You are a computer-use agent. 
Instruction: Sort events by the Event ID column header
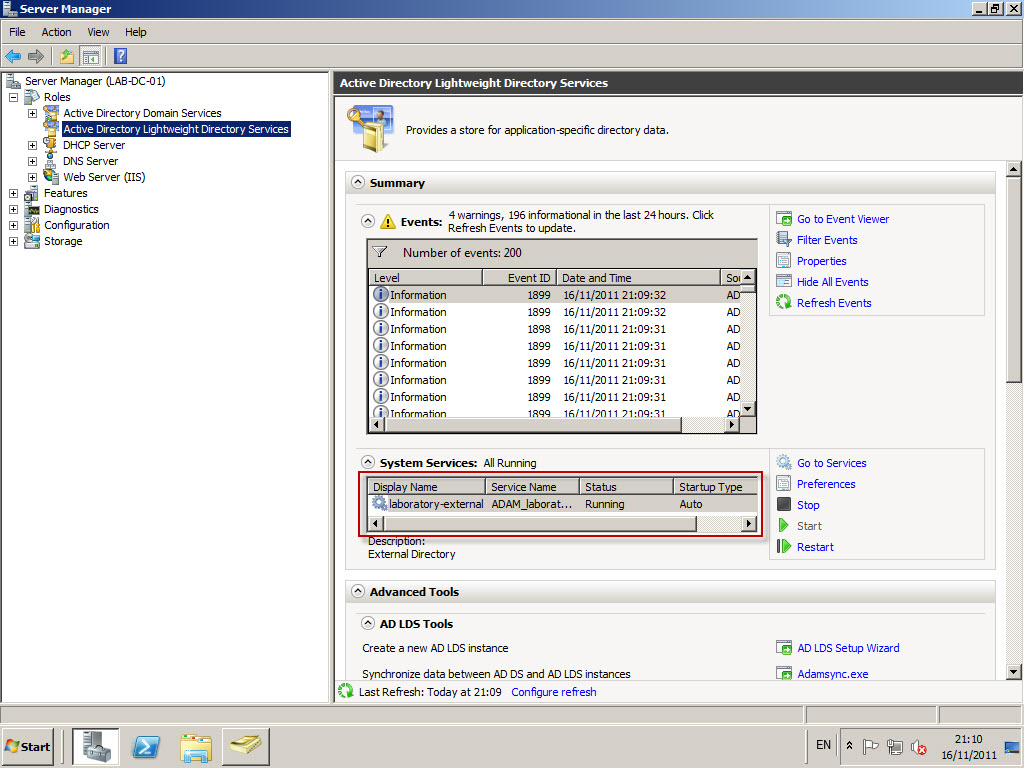pyautogui.click(x=519, y=278)
